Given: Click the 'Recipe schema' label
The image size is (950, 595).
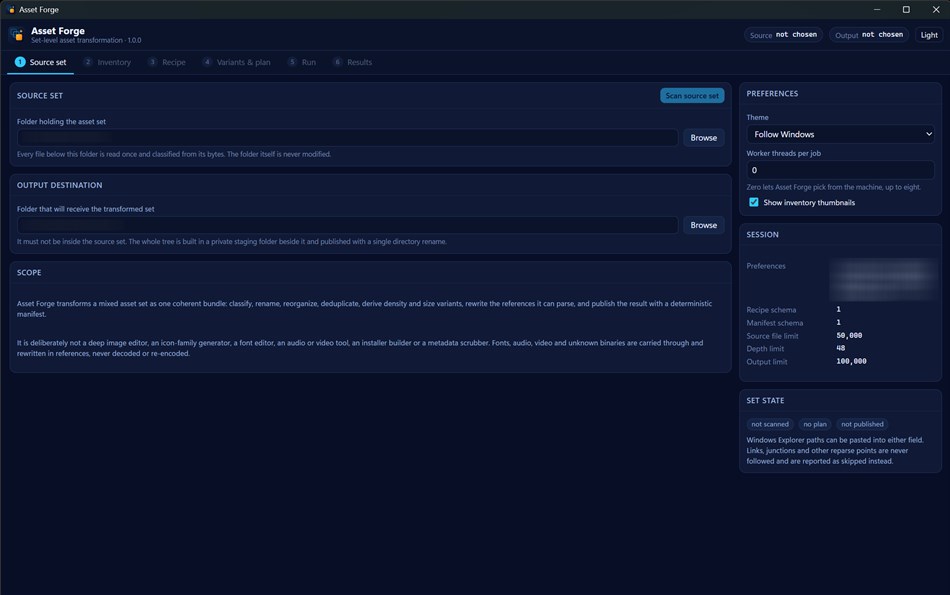Looking at the screenshot, I should (771, 310).
